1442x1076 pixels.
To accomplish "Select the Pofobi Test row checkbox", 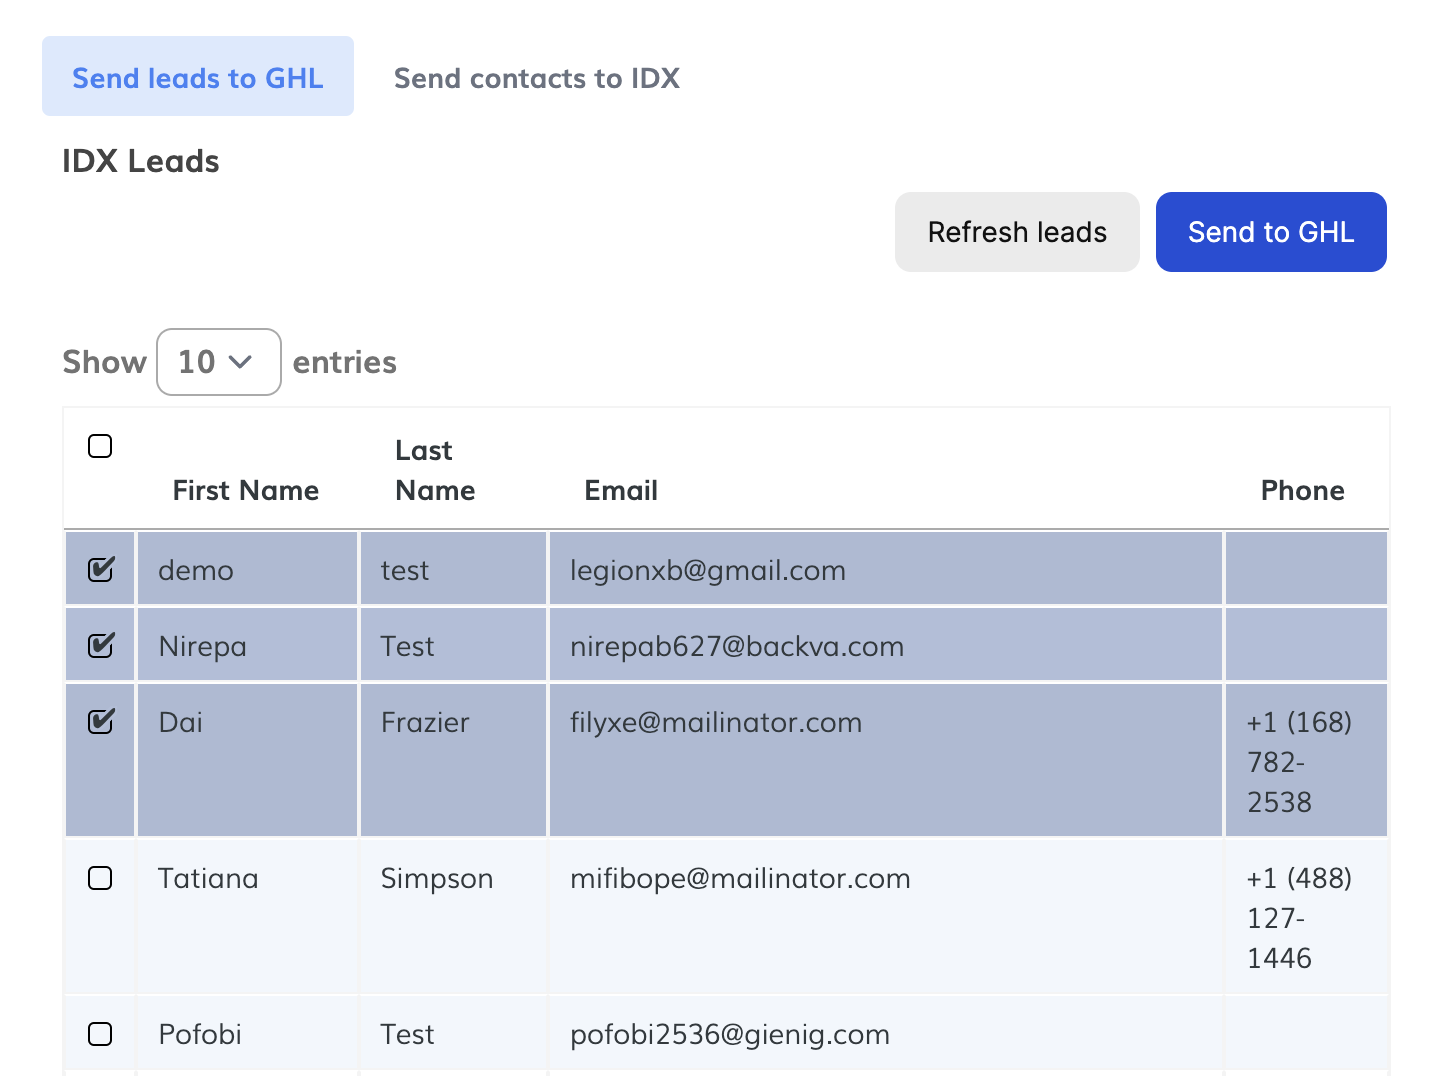I will click(100, 1034).
